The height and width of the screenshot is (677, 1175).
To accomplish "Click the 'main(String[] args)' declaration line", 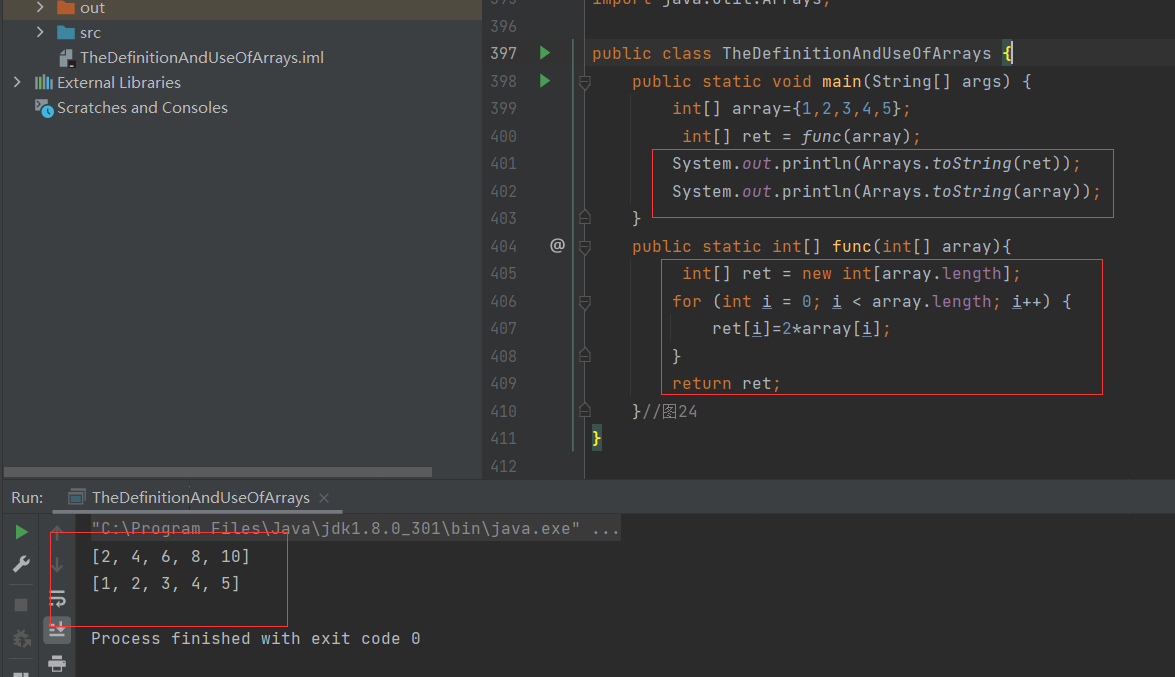I will tap(831, 81).
